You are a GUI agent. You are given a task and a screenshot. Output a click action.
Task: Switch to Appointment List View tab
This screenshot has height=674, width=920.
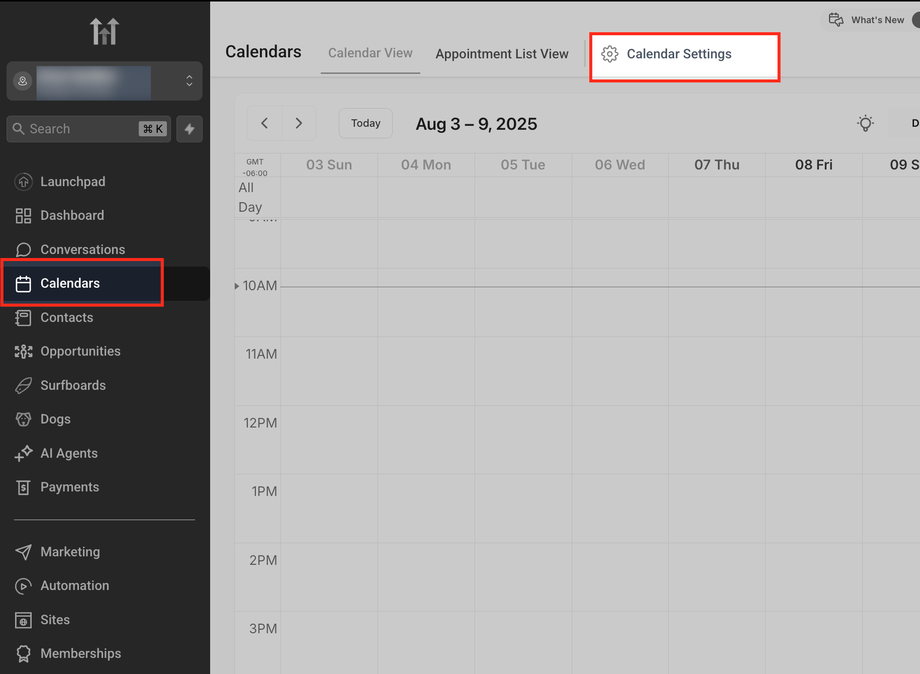pos(502,54)
